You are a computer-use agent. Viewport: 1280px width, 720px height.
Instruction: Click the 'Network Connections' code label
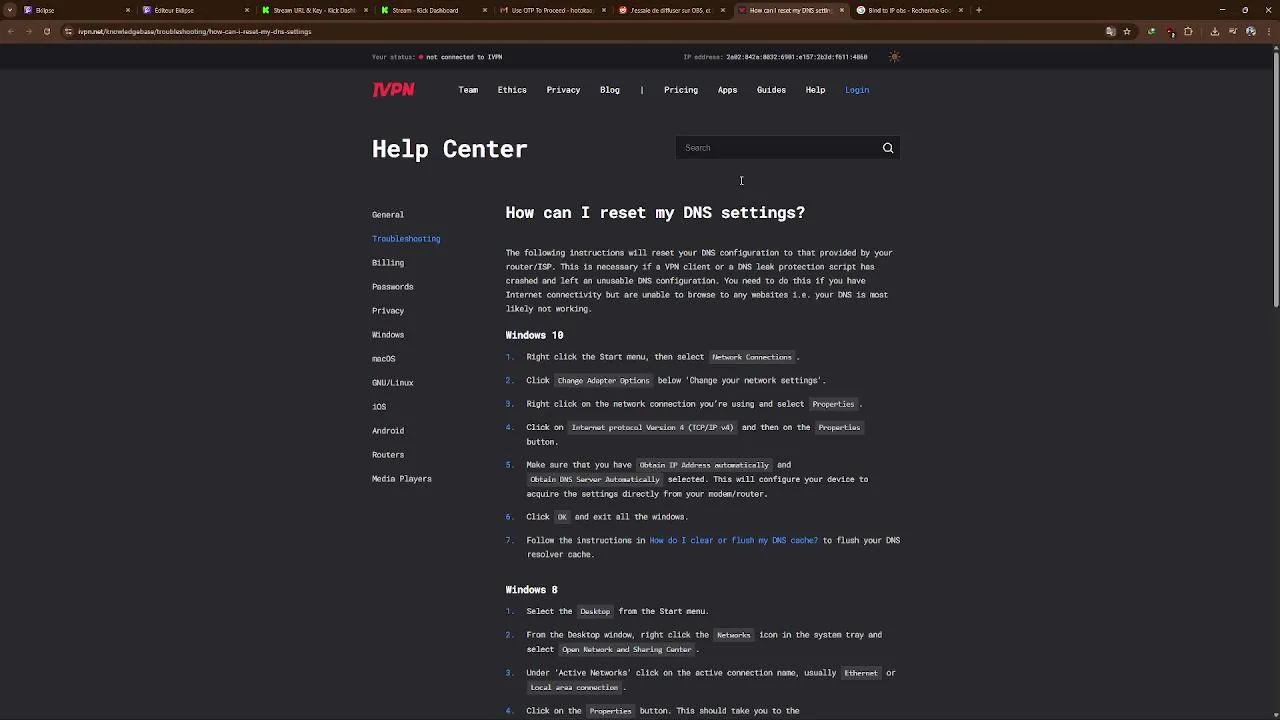point(752,357)
